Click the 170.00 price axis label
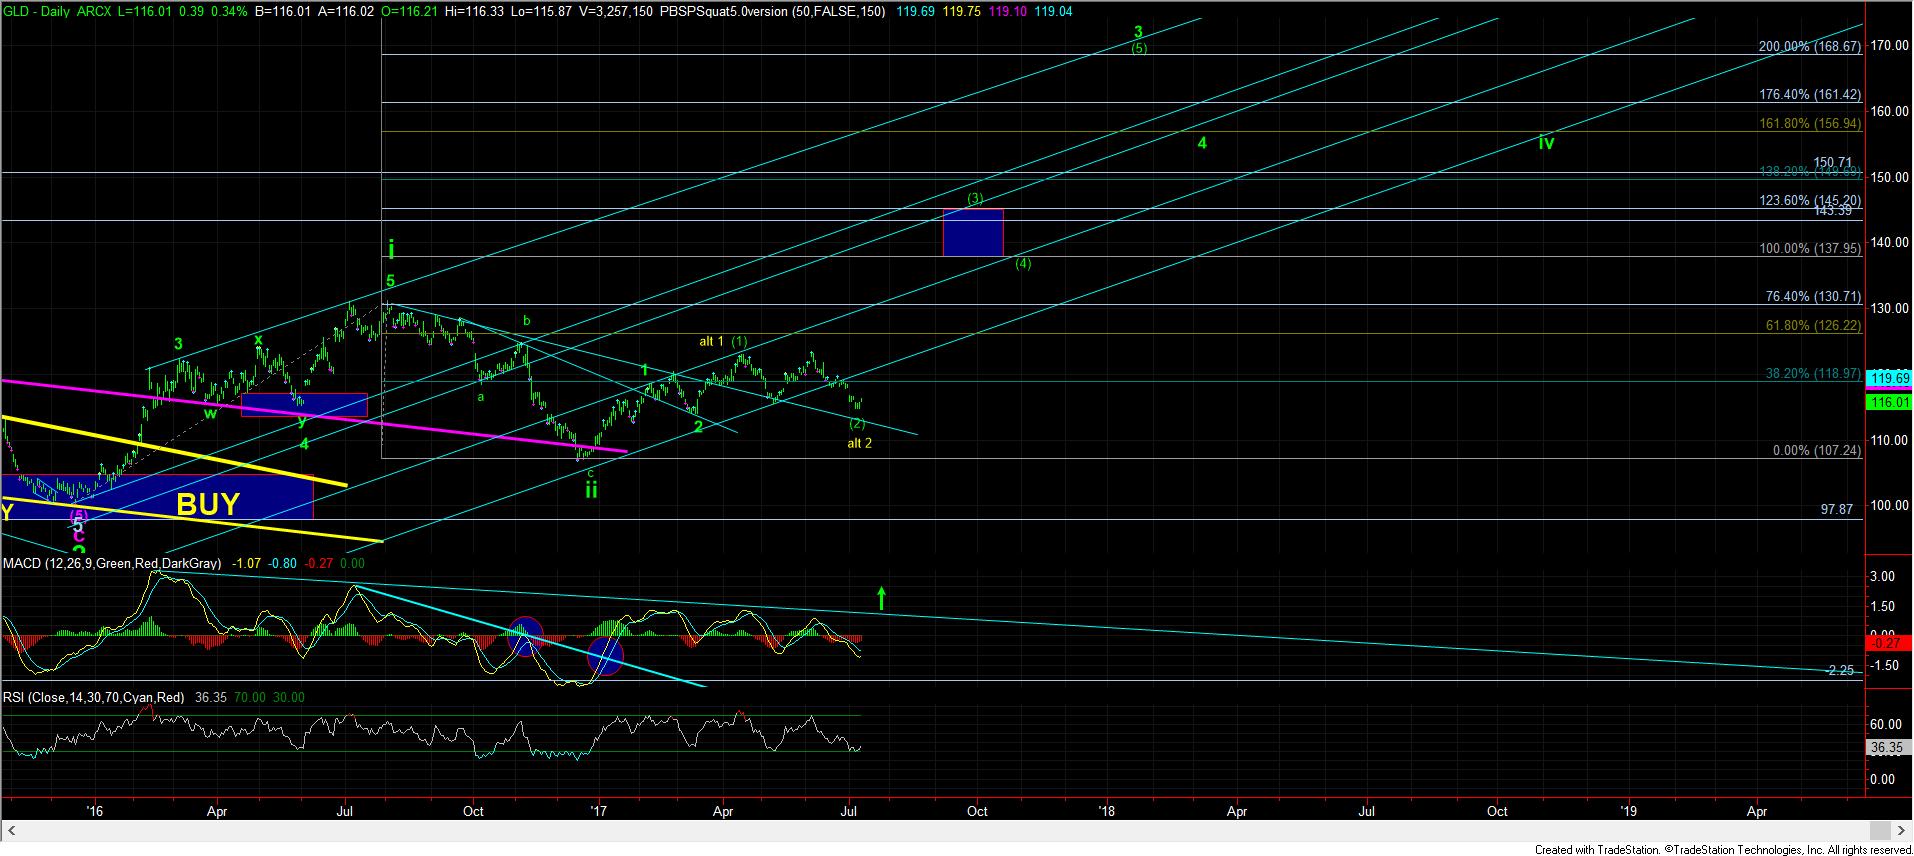 [1889, 45]
